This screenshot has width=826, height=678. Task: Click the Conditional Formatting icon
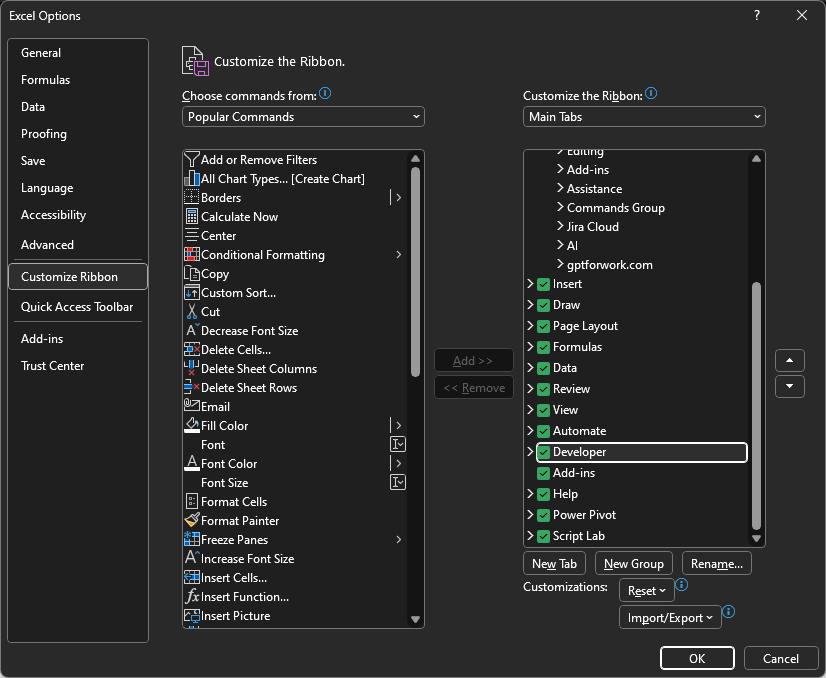point(192,255)
